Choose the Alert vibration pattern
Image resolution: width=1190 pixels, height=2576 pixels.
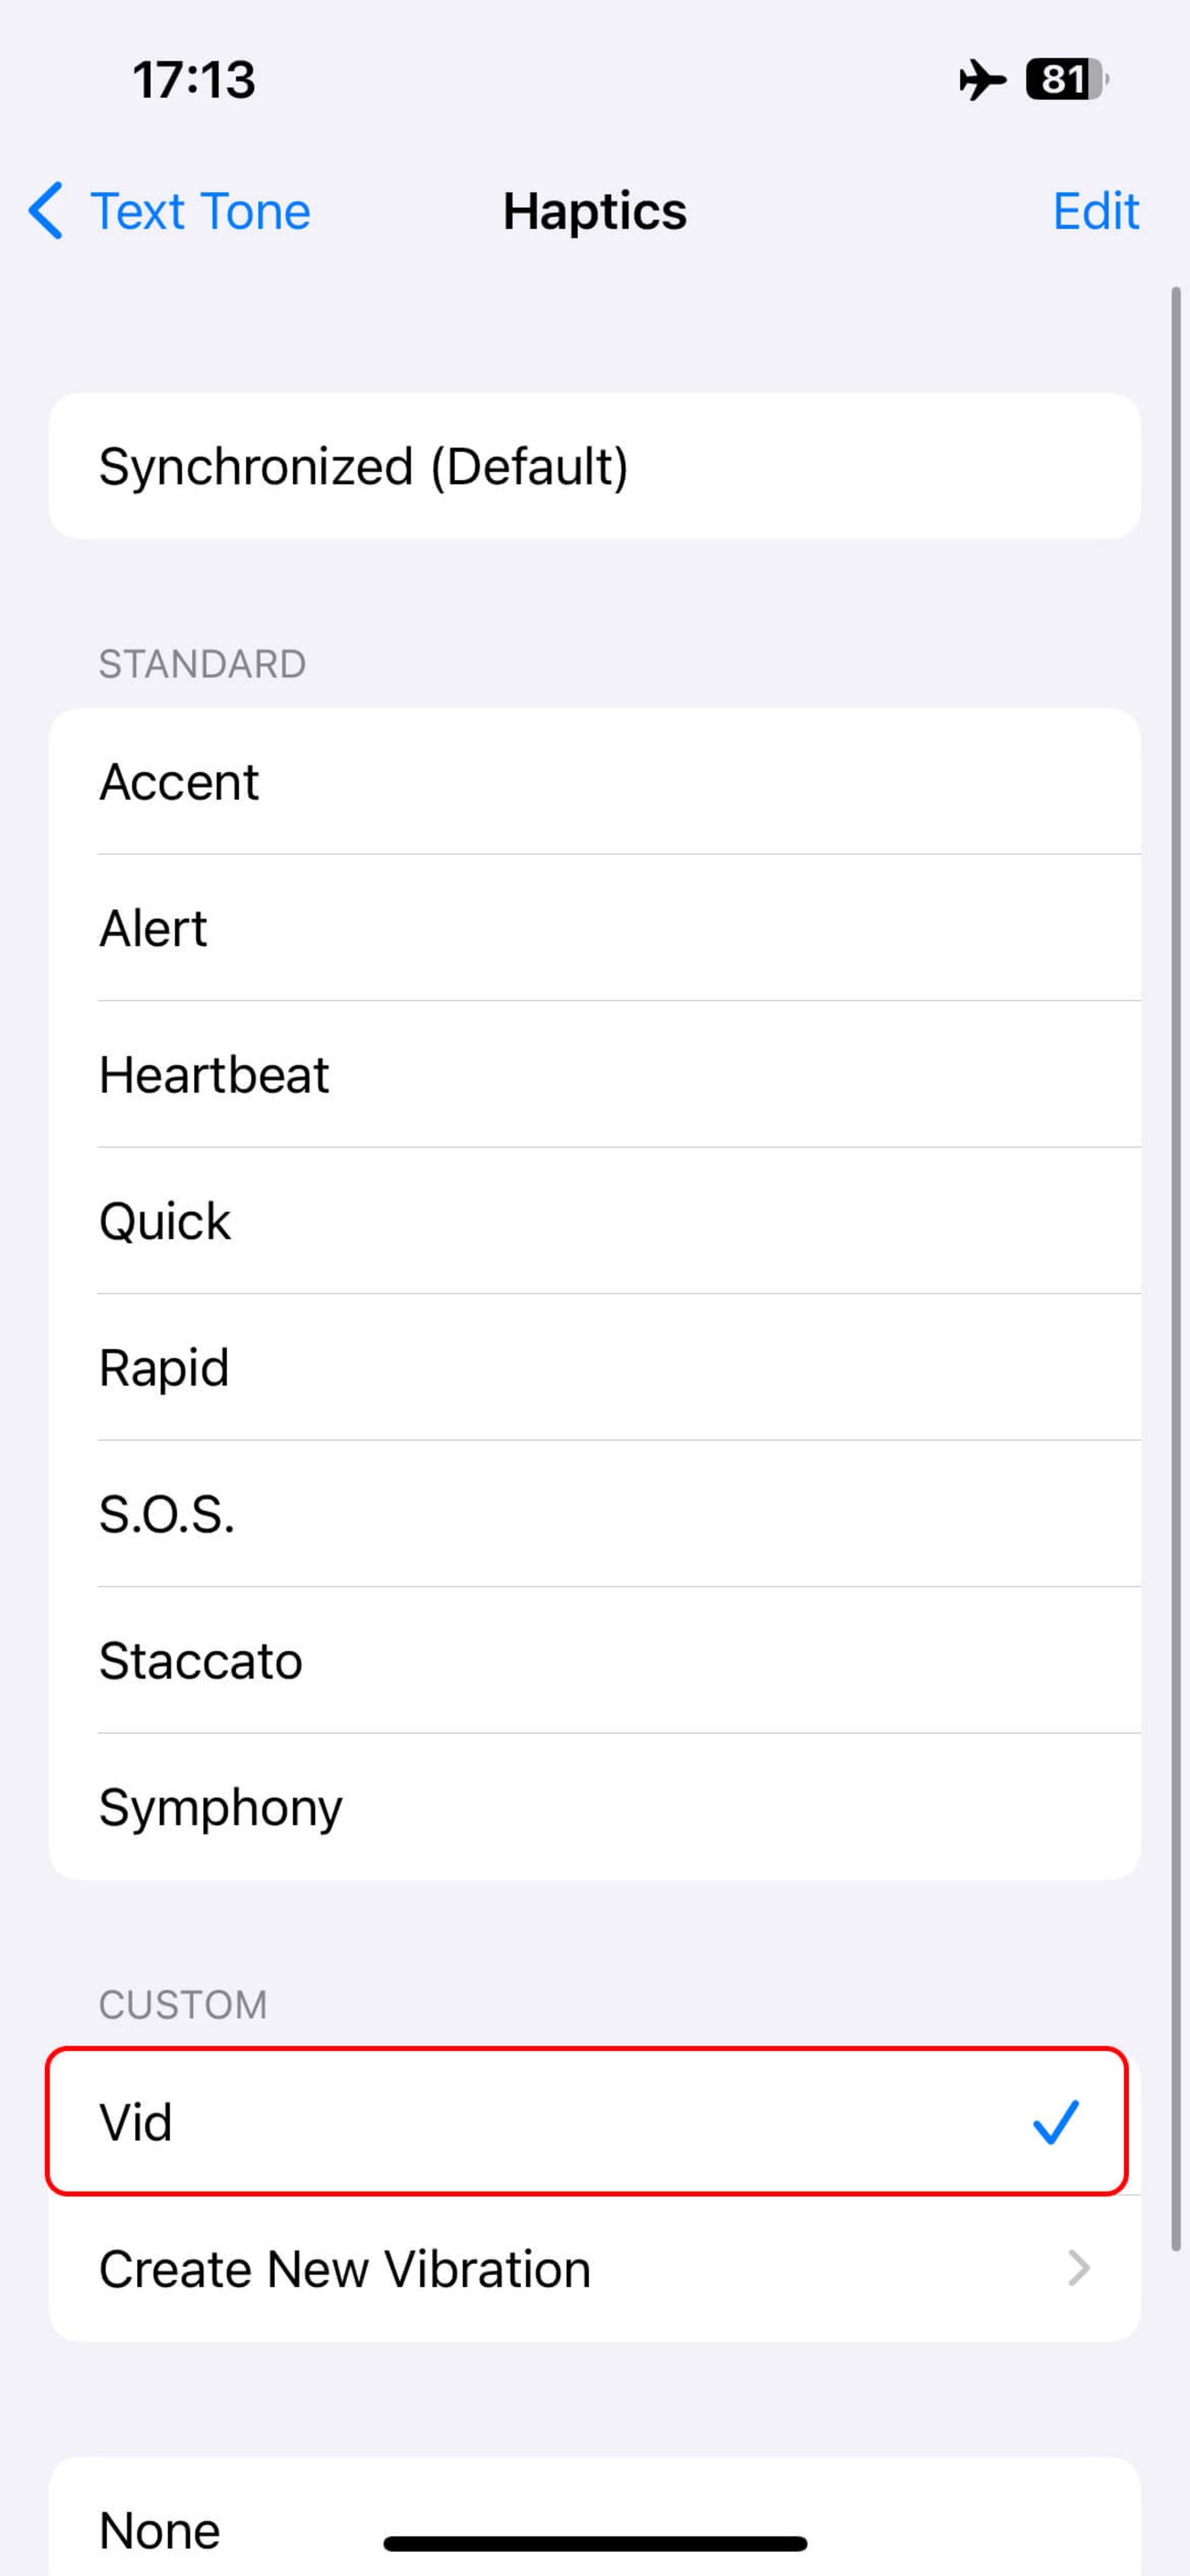(595, 928)
